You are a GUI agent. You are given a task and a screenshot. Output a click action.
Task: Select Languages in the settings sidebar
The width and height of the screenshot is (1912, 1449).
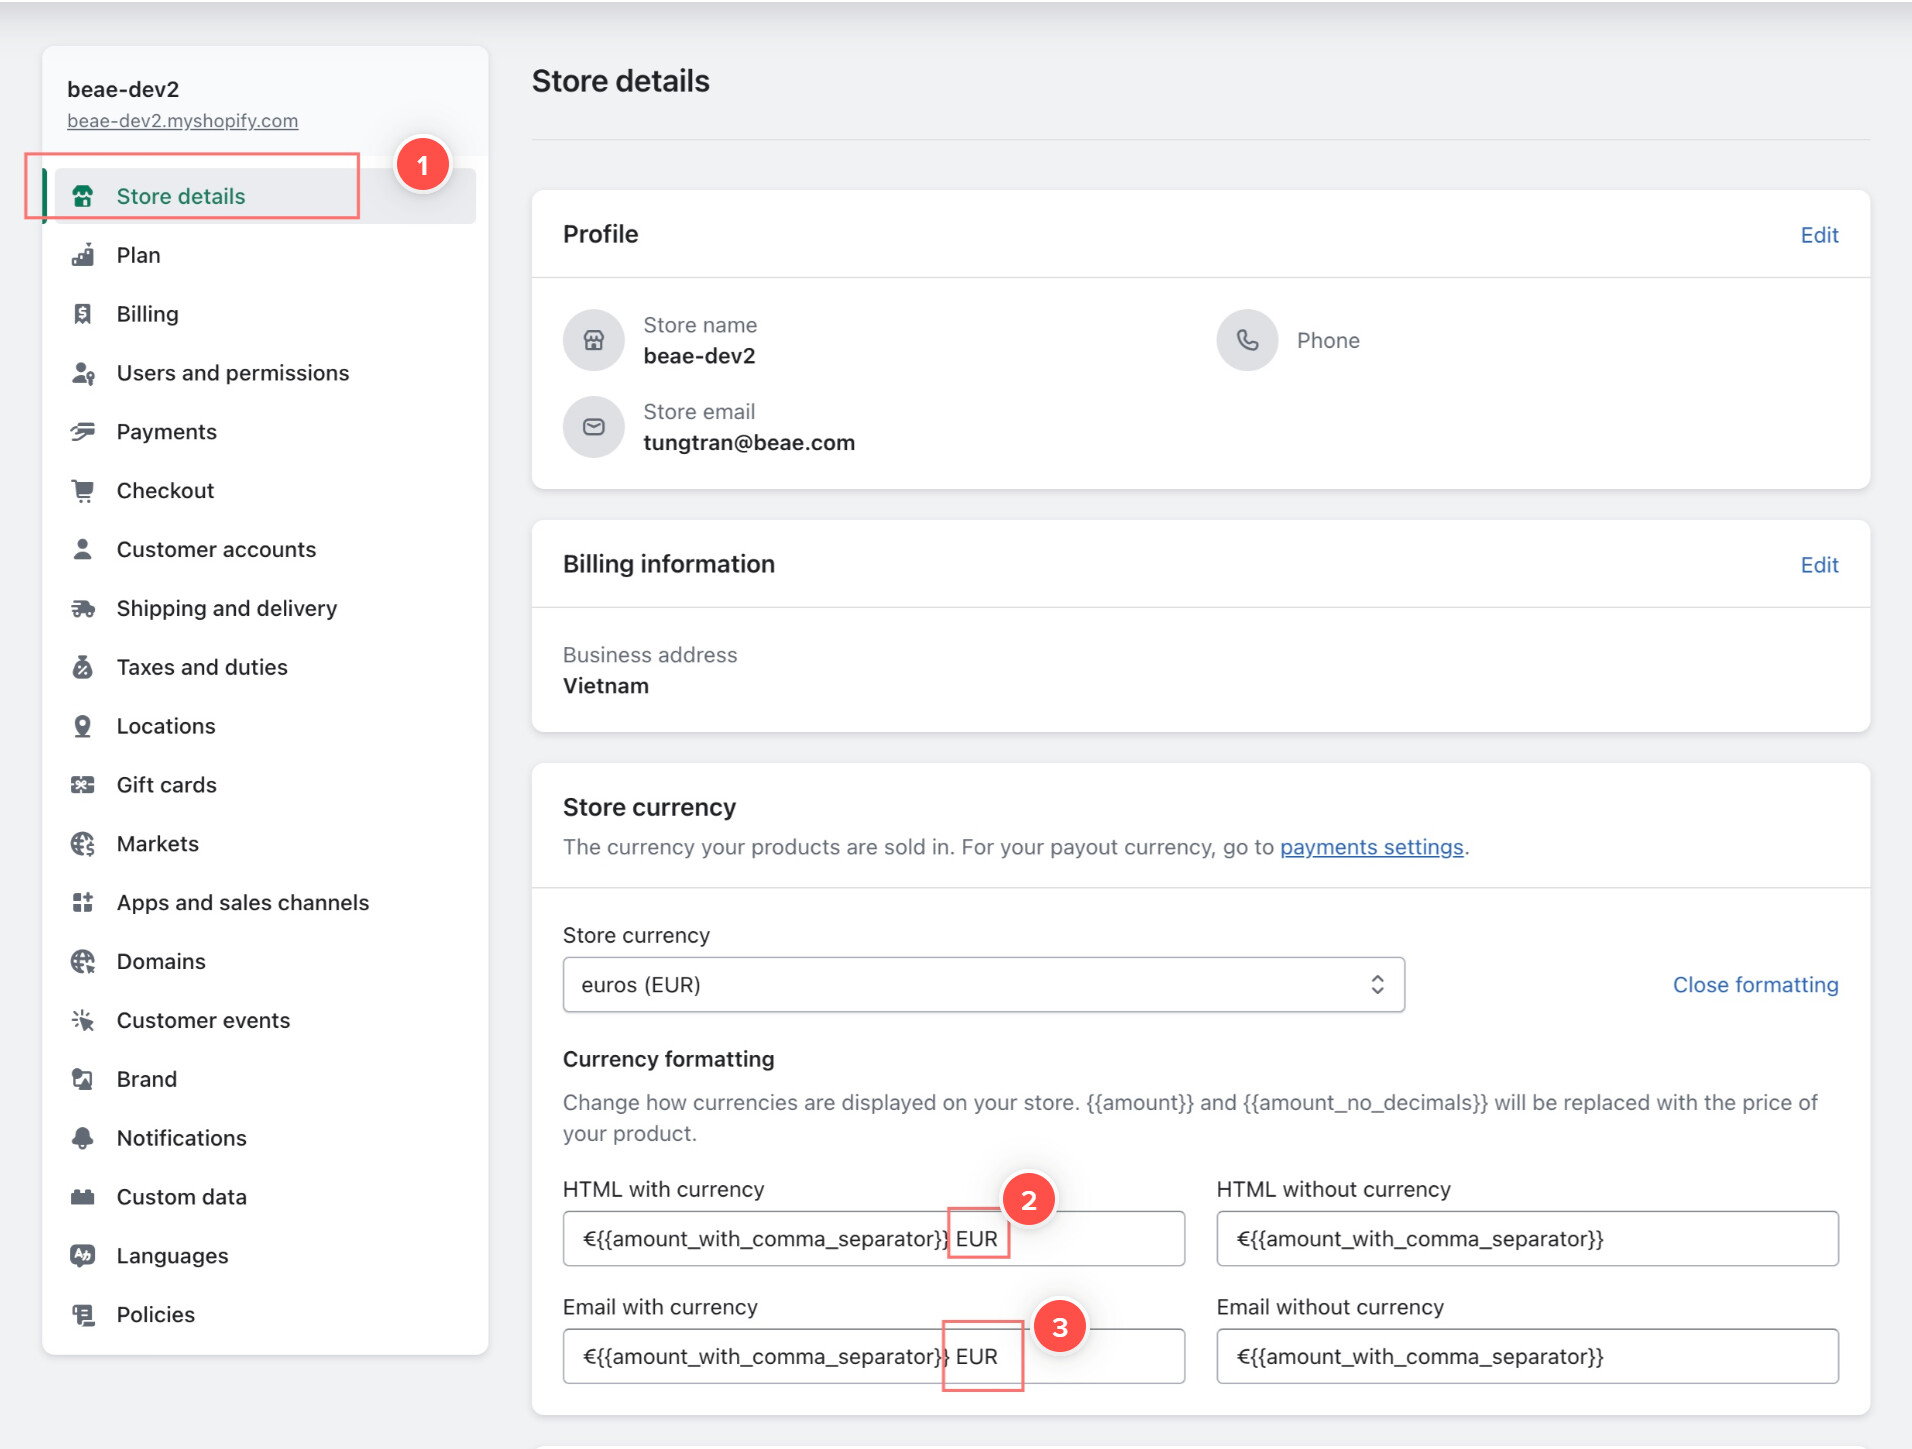click(172, 1256)
